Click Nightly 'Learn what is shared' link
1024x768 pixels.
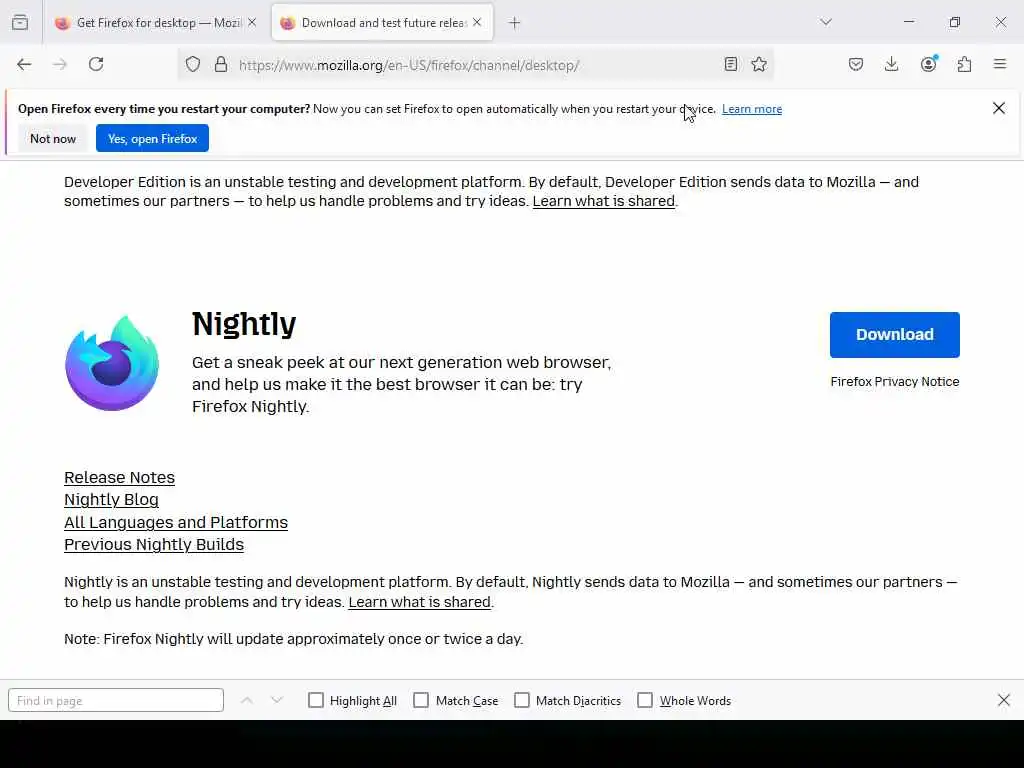(x=419, y=602)
